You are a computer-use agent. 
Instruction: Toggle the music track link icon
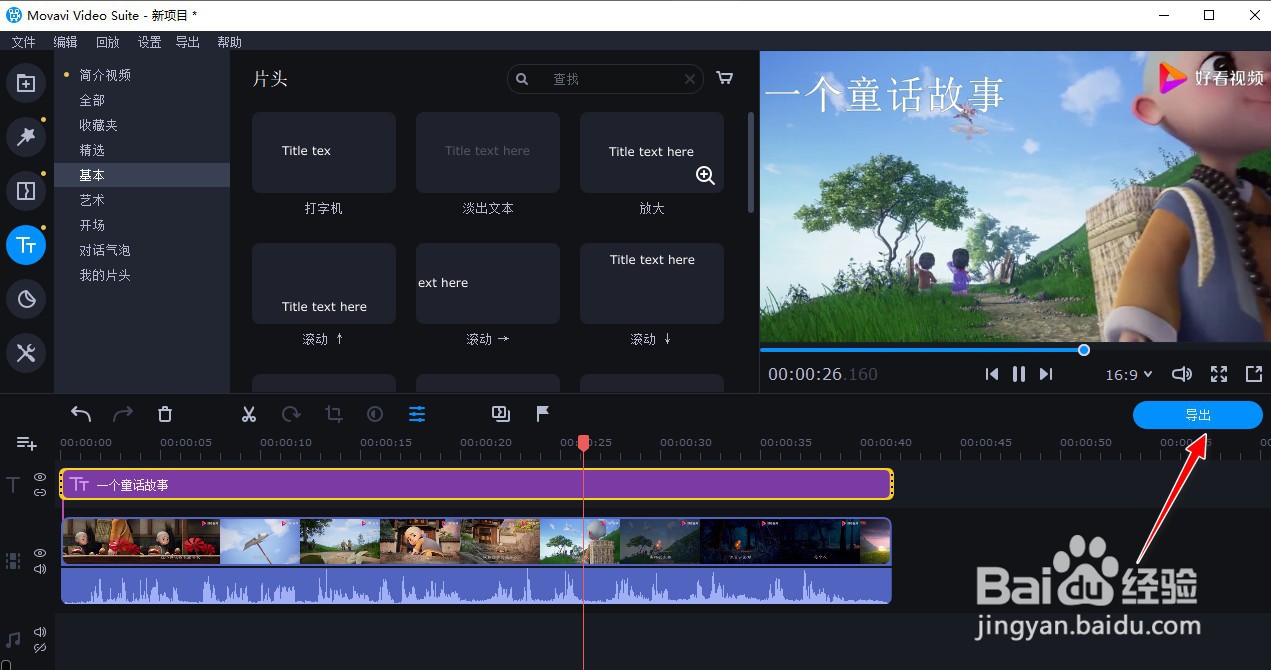[x=40, y=648]
